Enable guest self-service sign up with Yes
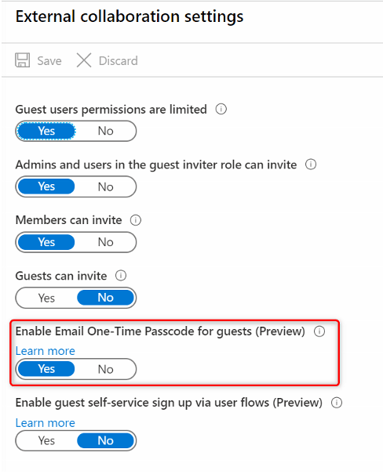Image resolution: width=383 pixels, height=474 pixels. tap(46, 440)
